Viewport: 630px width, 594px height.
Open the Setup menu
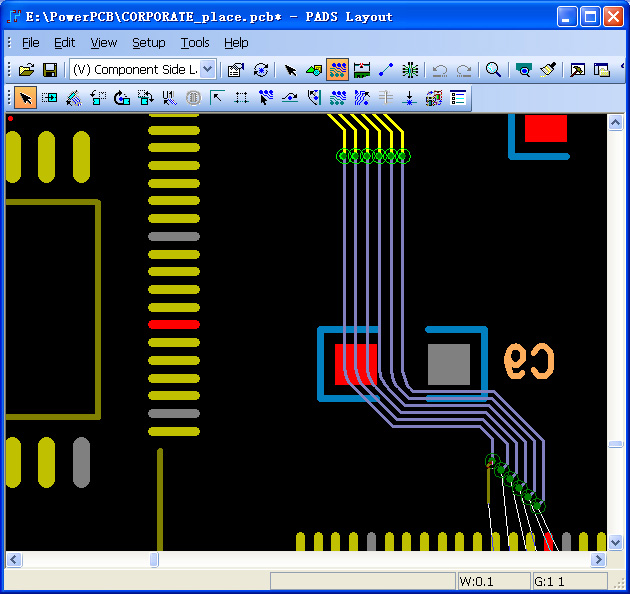149,43
